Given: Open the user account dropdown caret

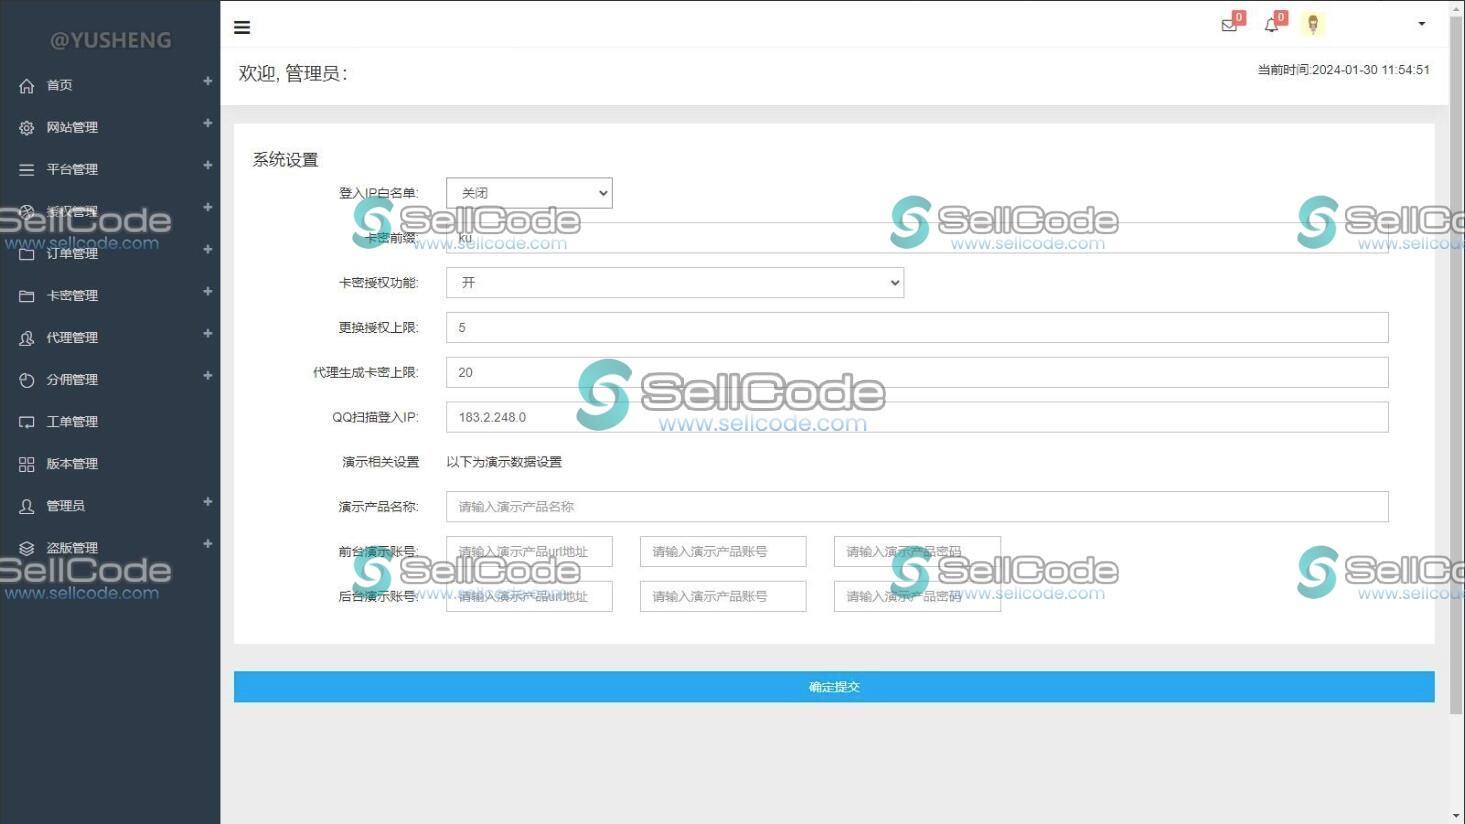Looking at the screenshot, I should click(1421, 24).
